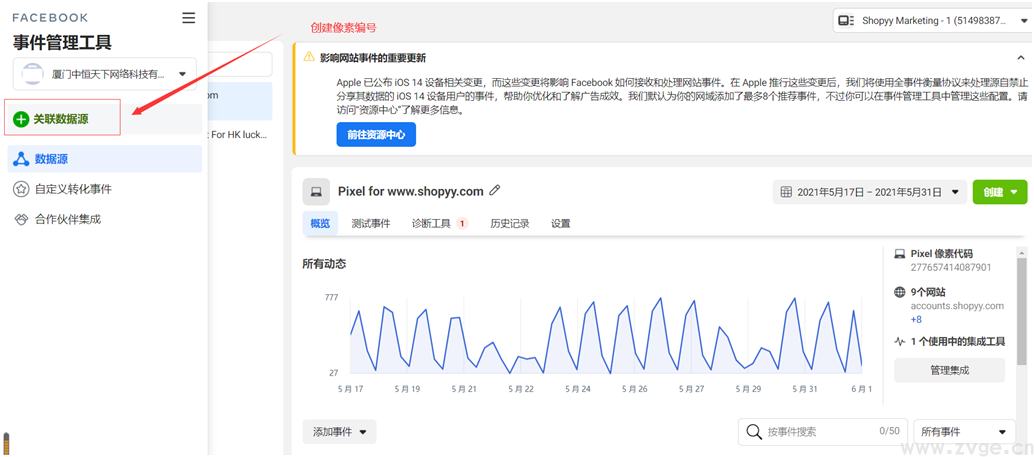Click the accounts.shopyy.com website text

tap(958, 306)
